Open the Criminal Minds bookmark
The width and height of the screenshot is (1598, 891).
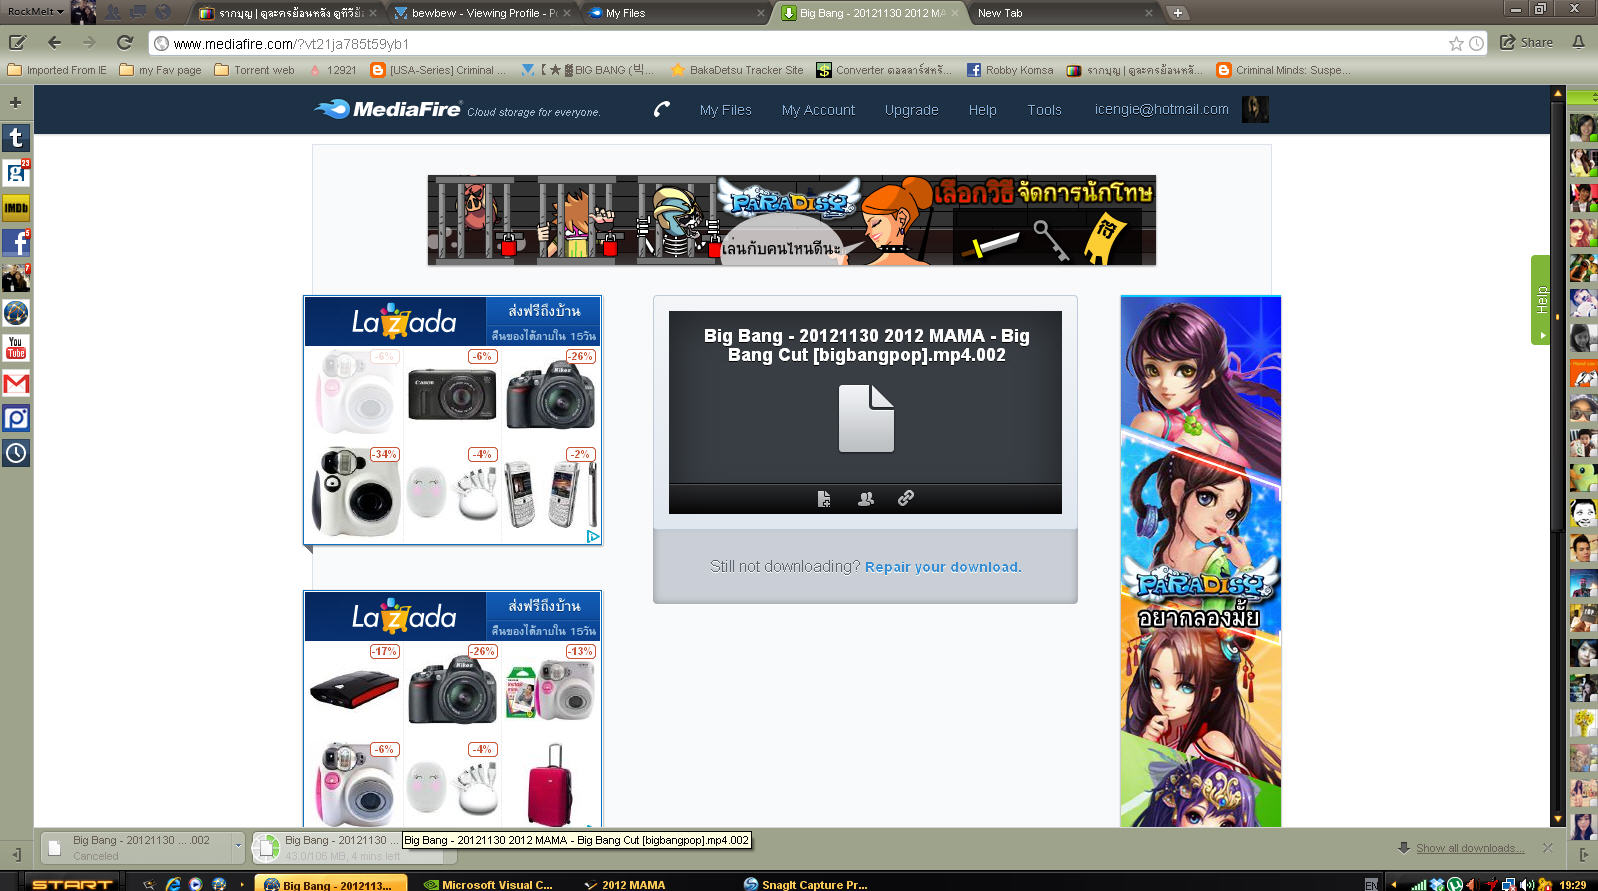pos(1284,70)
